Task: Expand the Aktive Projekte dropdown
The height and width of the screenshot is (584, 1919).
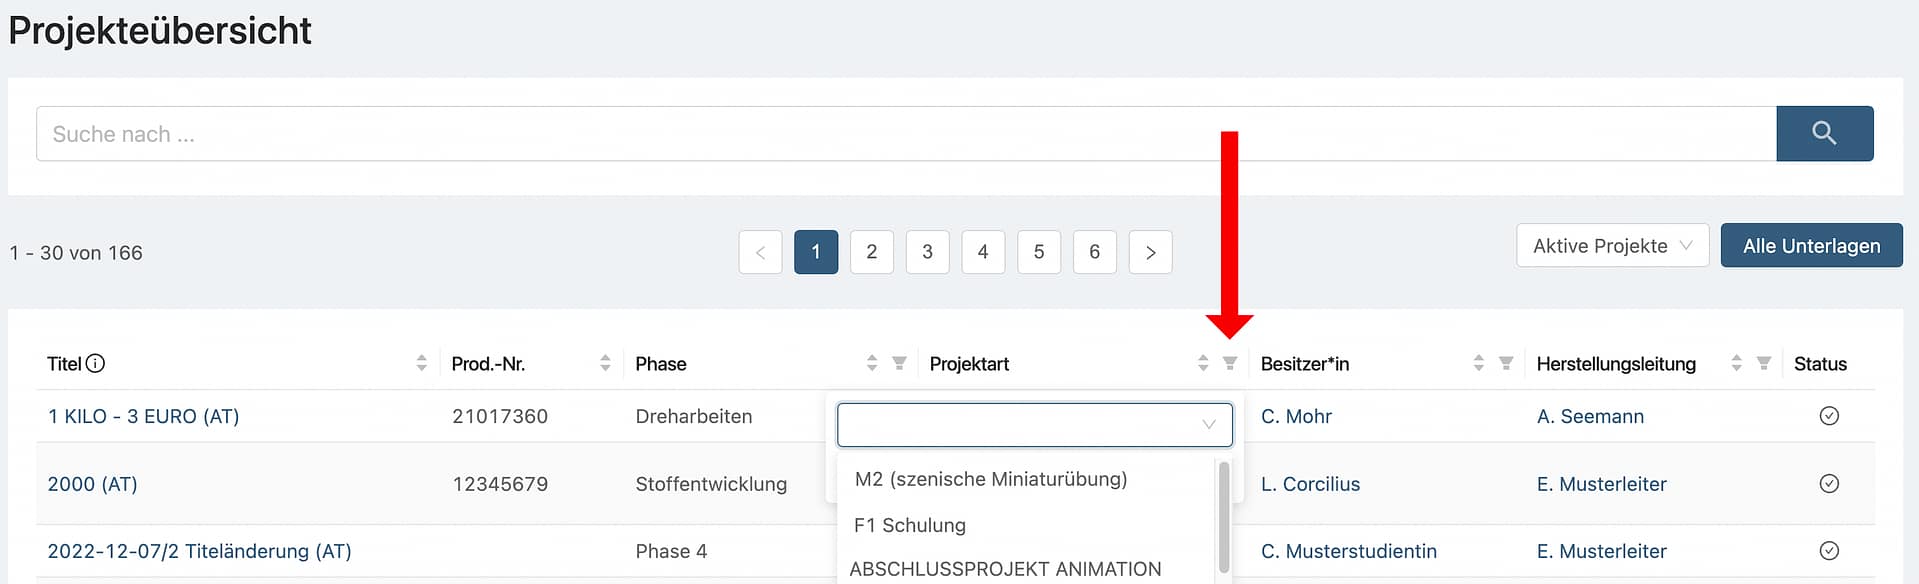Action: point(1611,246)
